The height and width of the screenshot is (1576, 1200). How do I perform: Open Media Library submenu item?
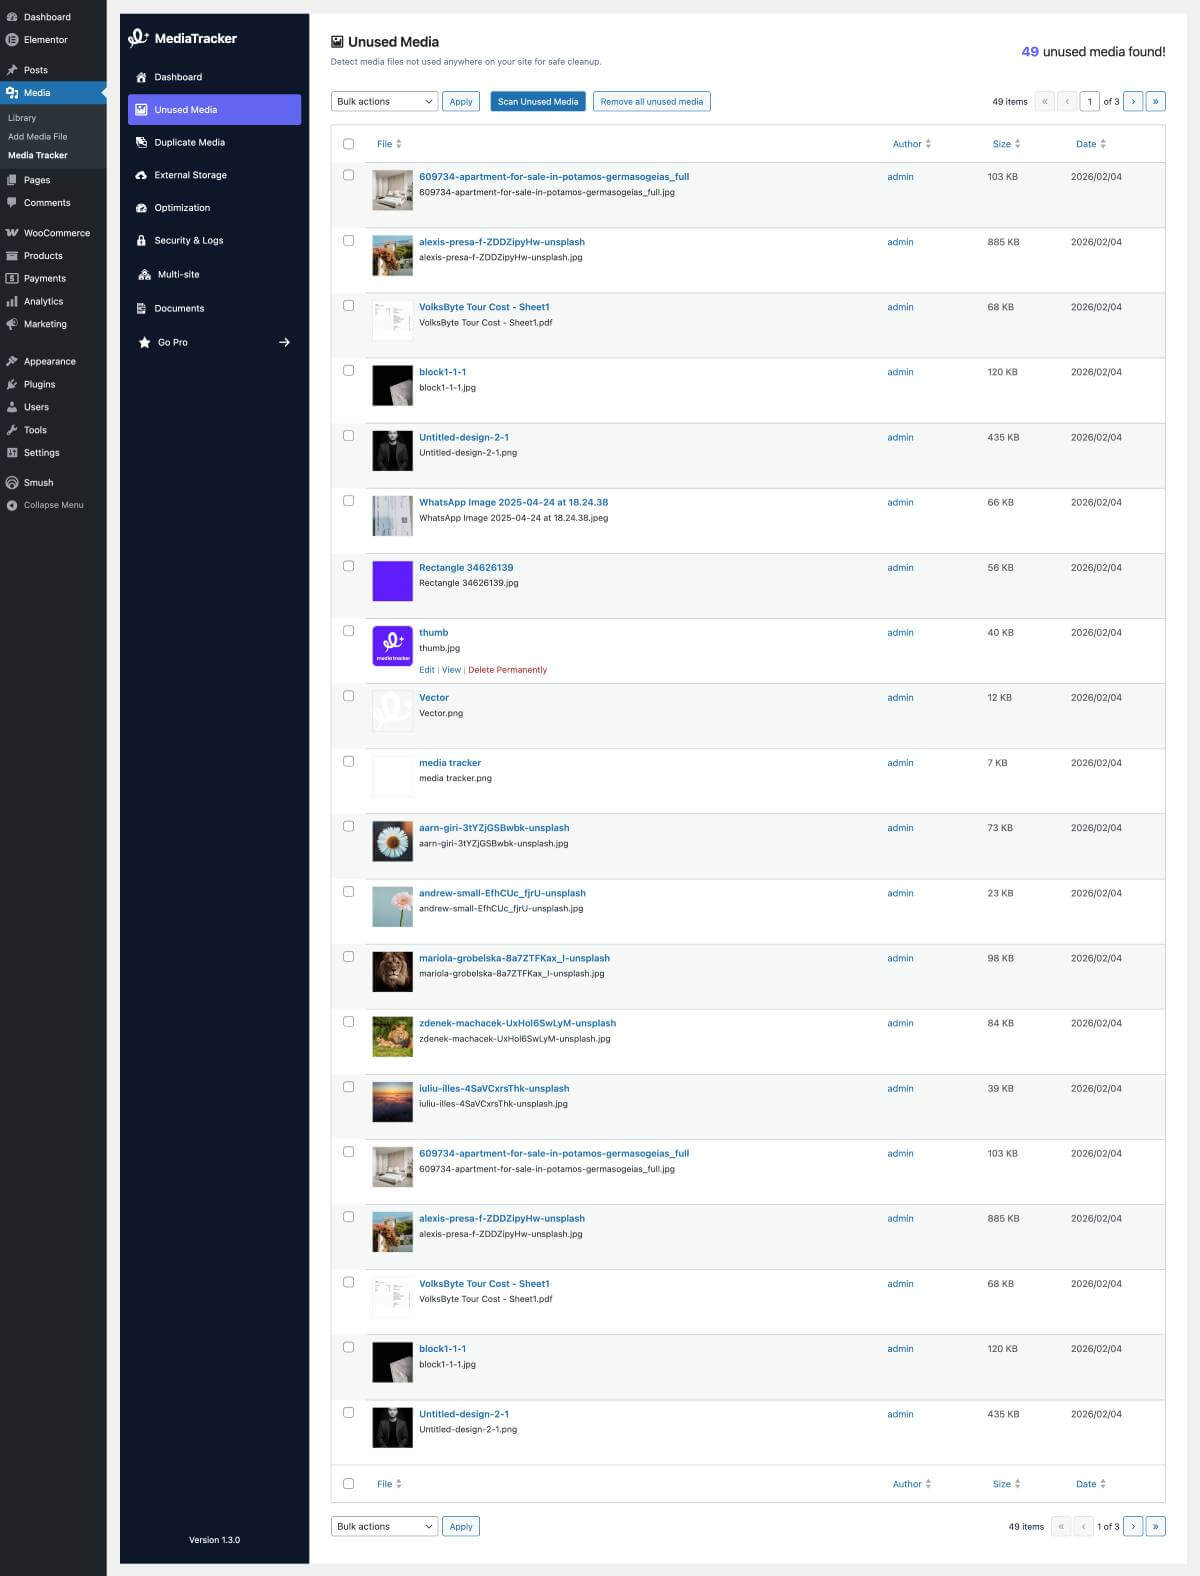coord(22,118)
